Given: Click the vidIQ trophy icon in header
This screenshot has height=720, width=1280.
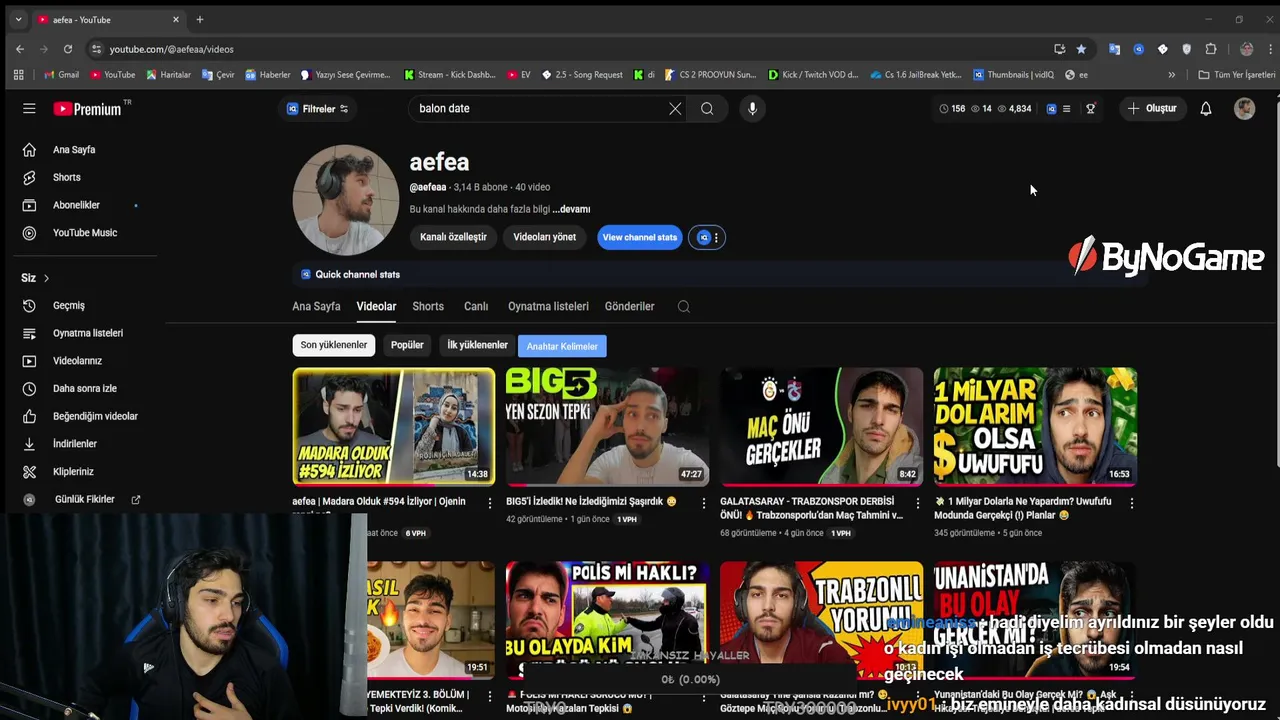Looking at the screenshot, I should pyautogui.click(x=1090, y=108).
